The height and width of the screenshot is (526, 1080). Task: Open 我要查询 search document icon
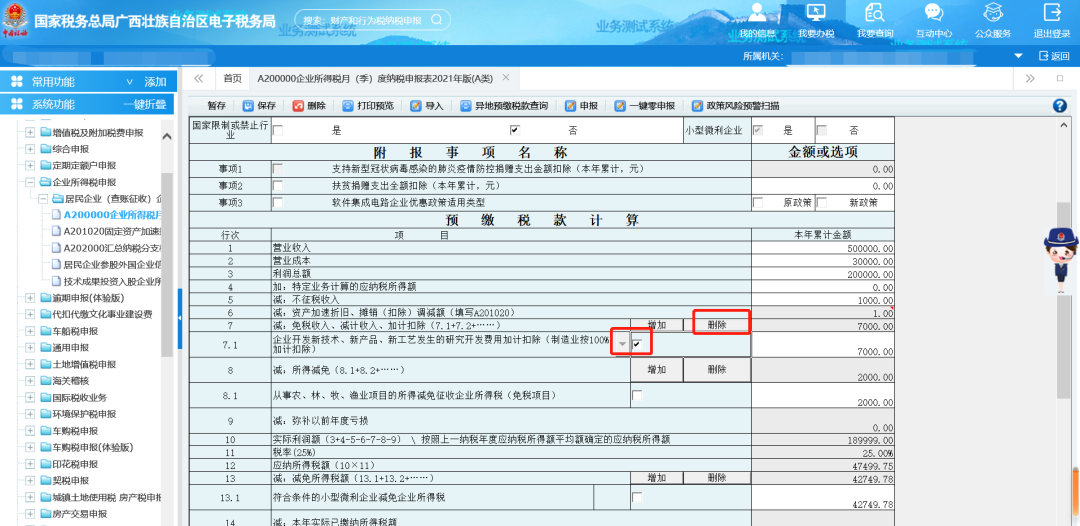click(875, 12)
